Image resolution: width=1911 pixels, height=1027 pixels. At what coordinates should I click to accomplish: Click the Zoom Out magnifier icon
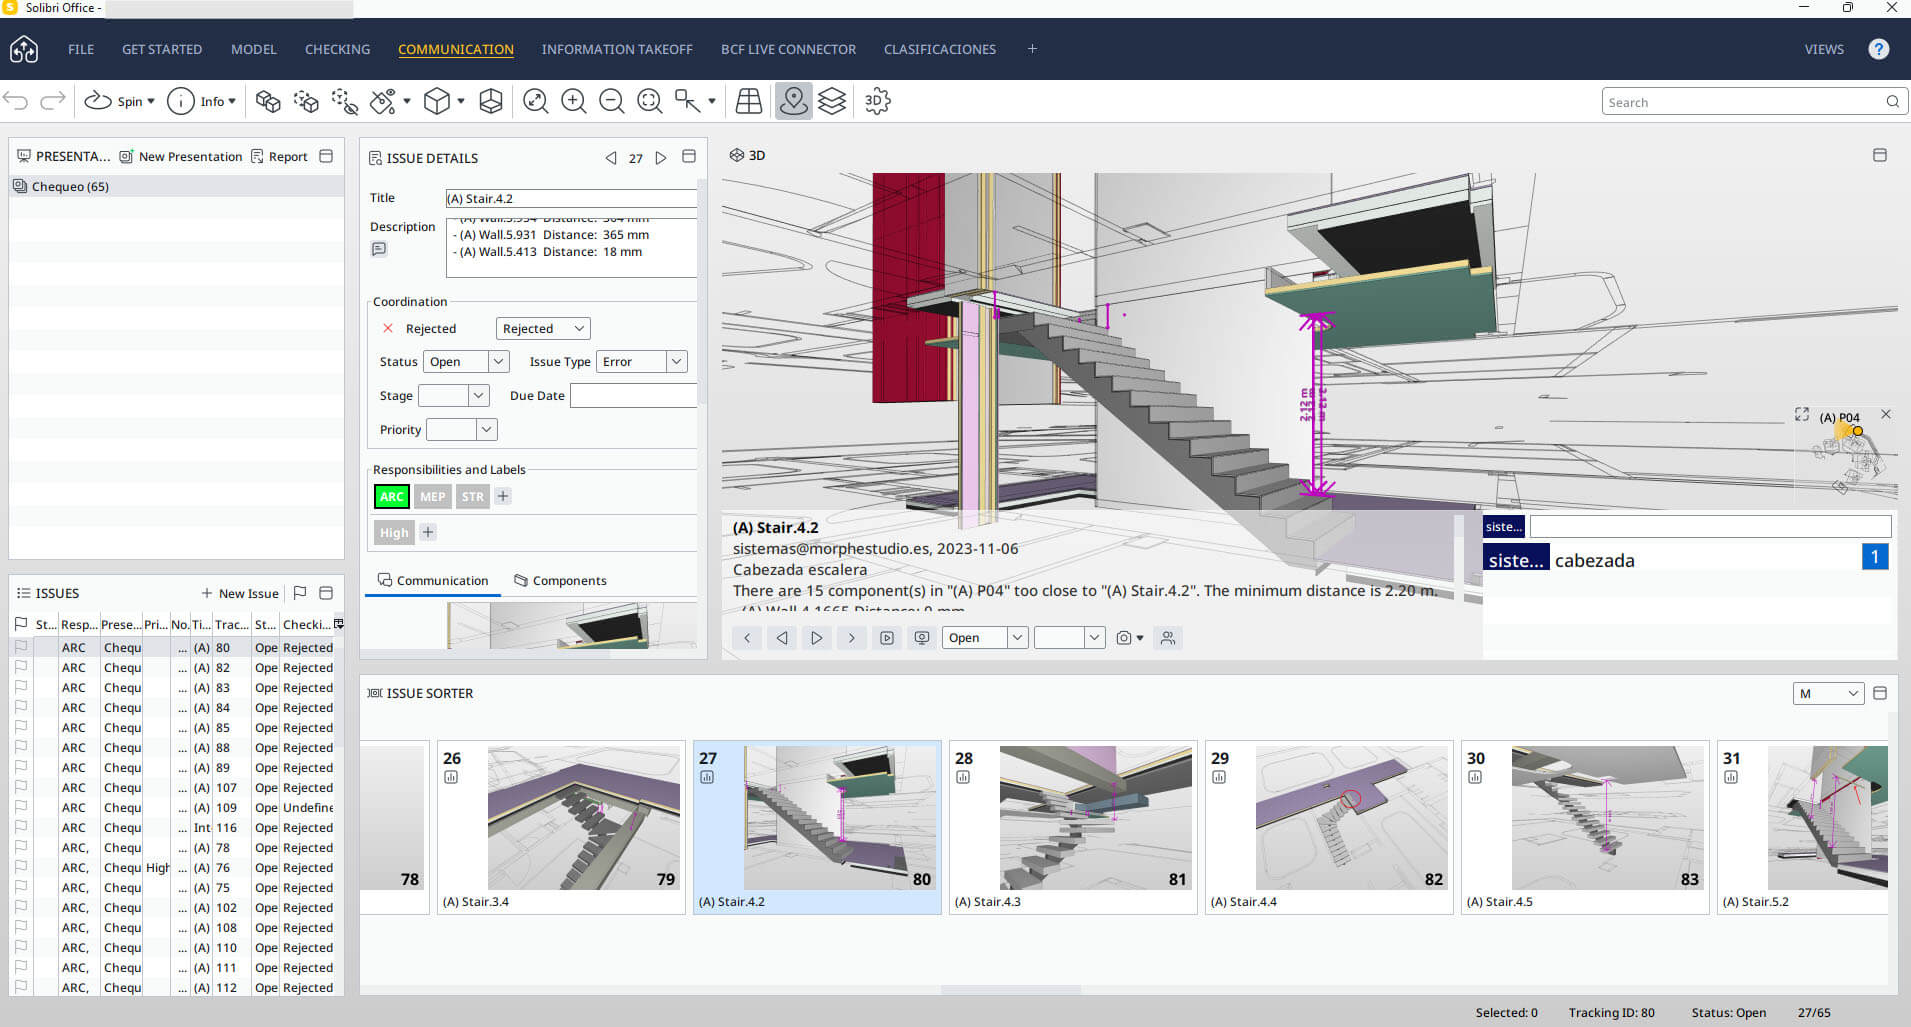click(611, 101)
